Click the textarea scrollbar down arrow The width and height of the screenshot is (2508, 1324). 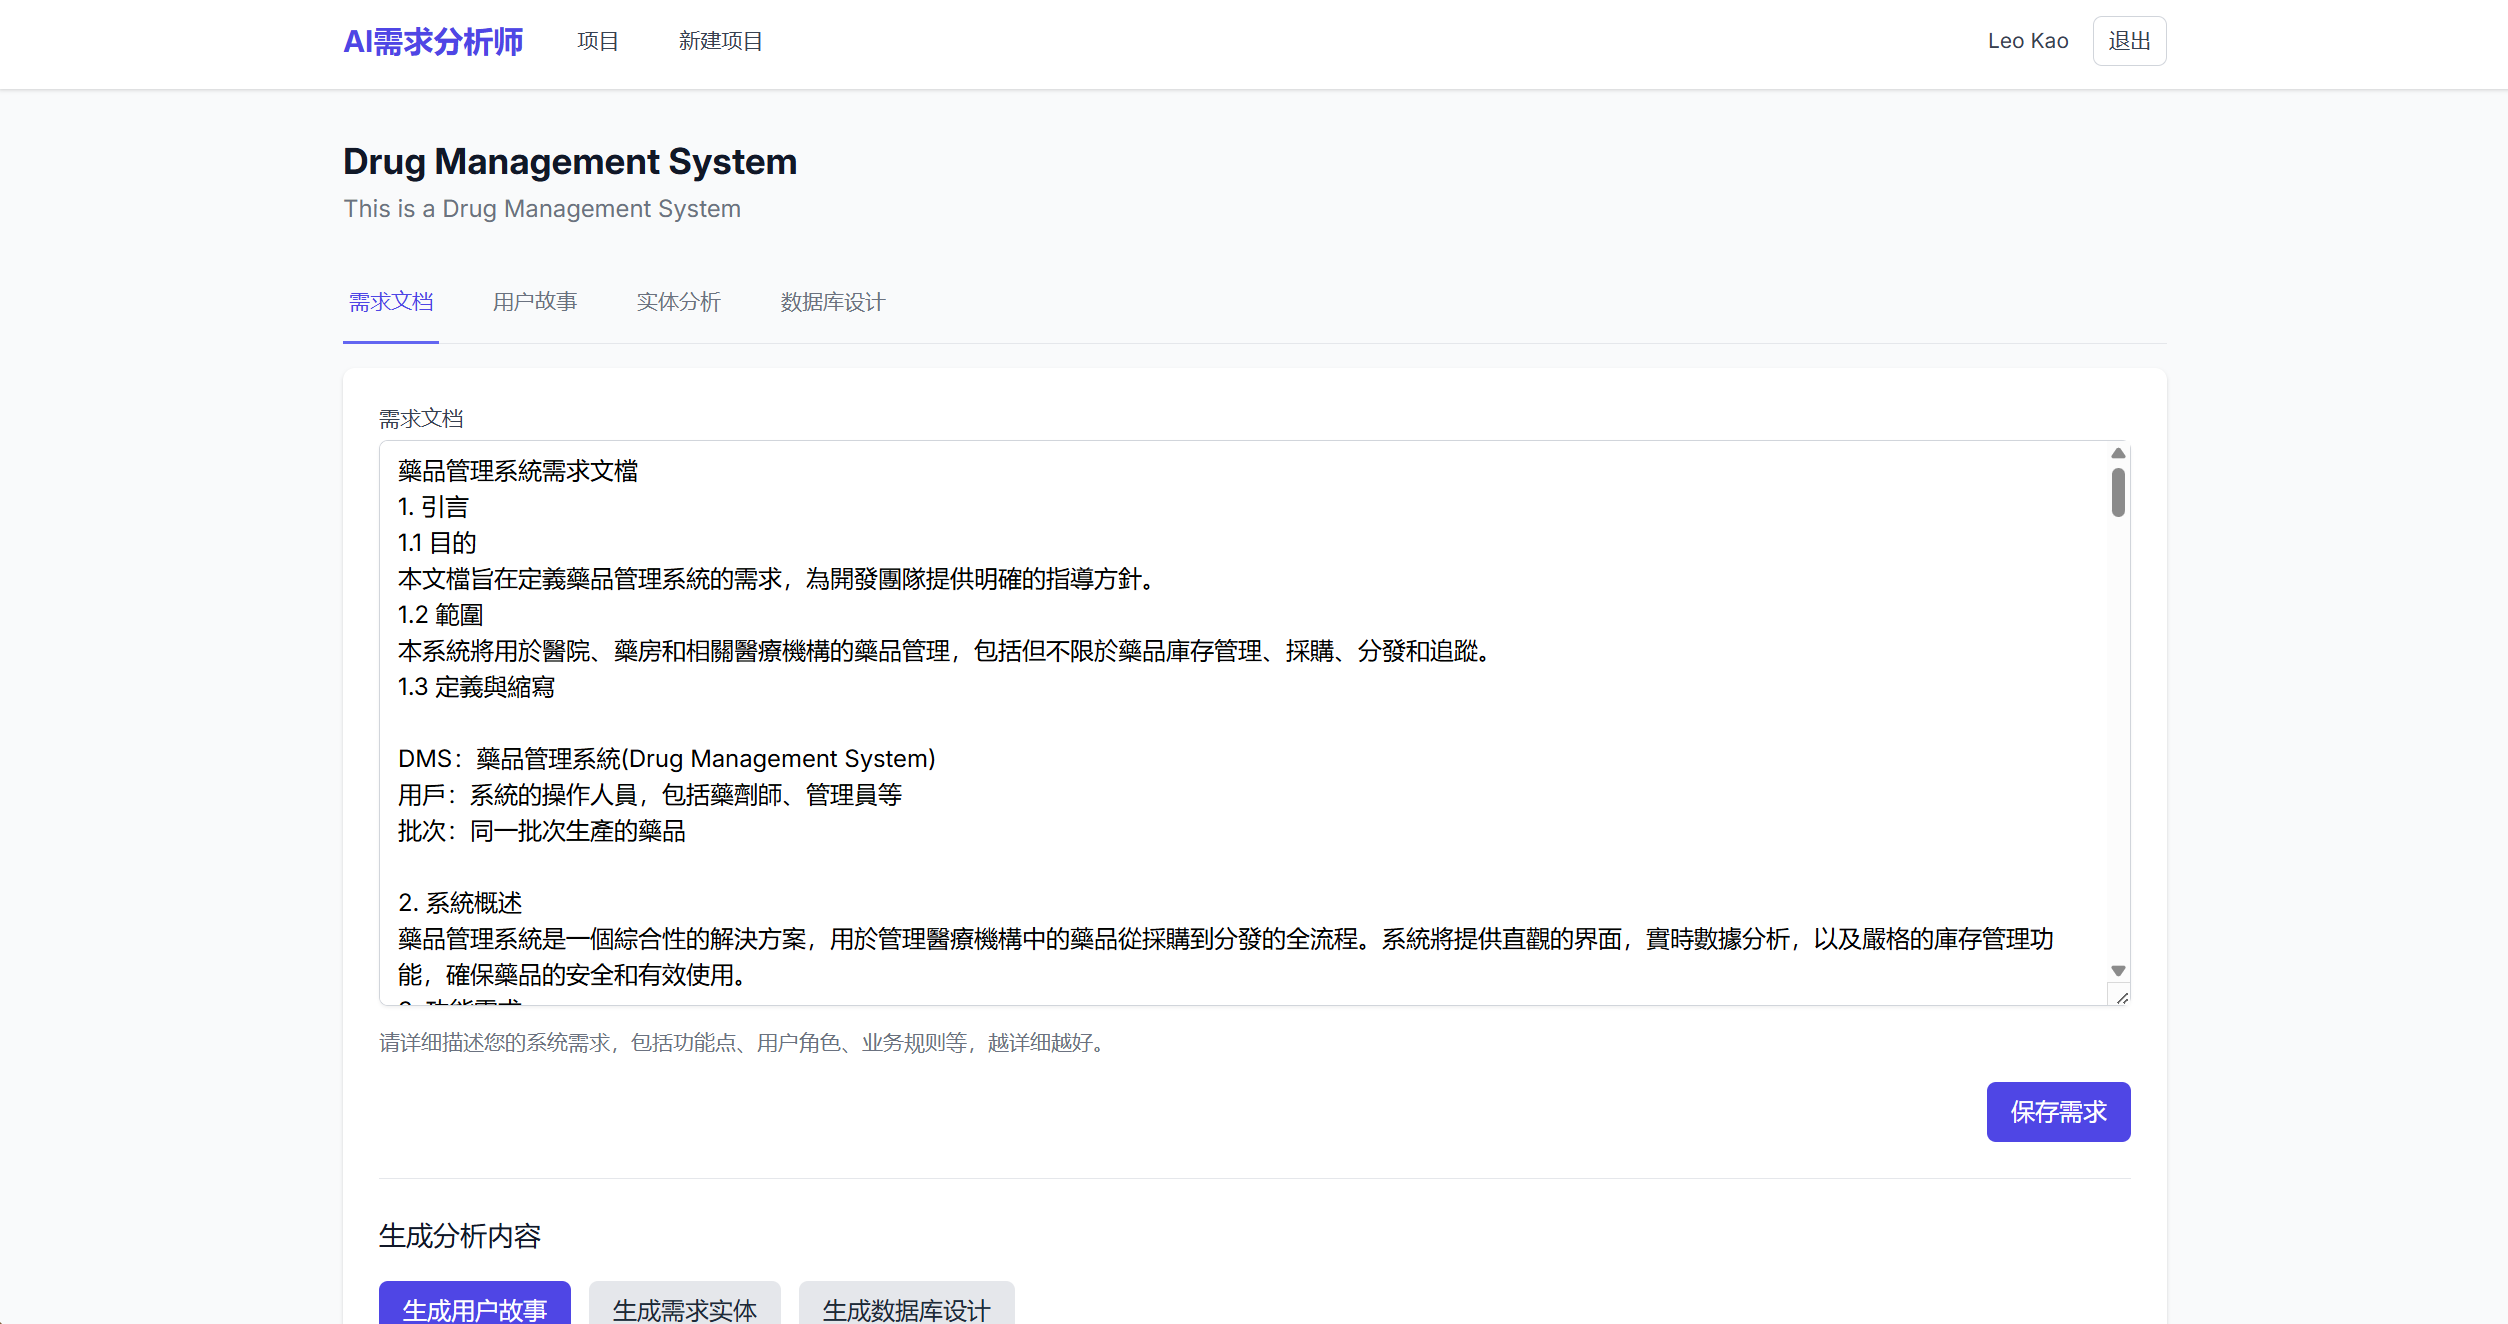tap(2117, 971)
